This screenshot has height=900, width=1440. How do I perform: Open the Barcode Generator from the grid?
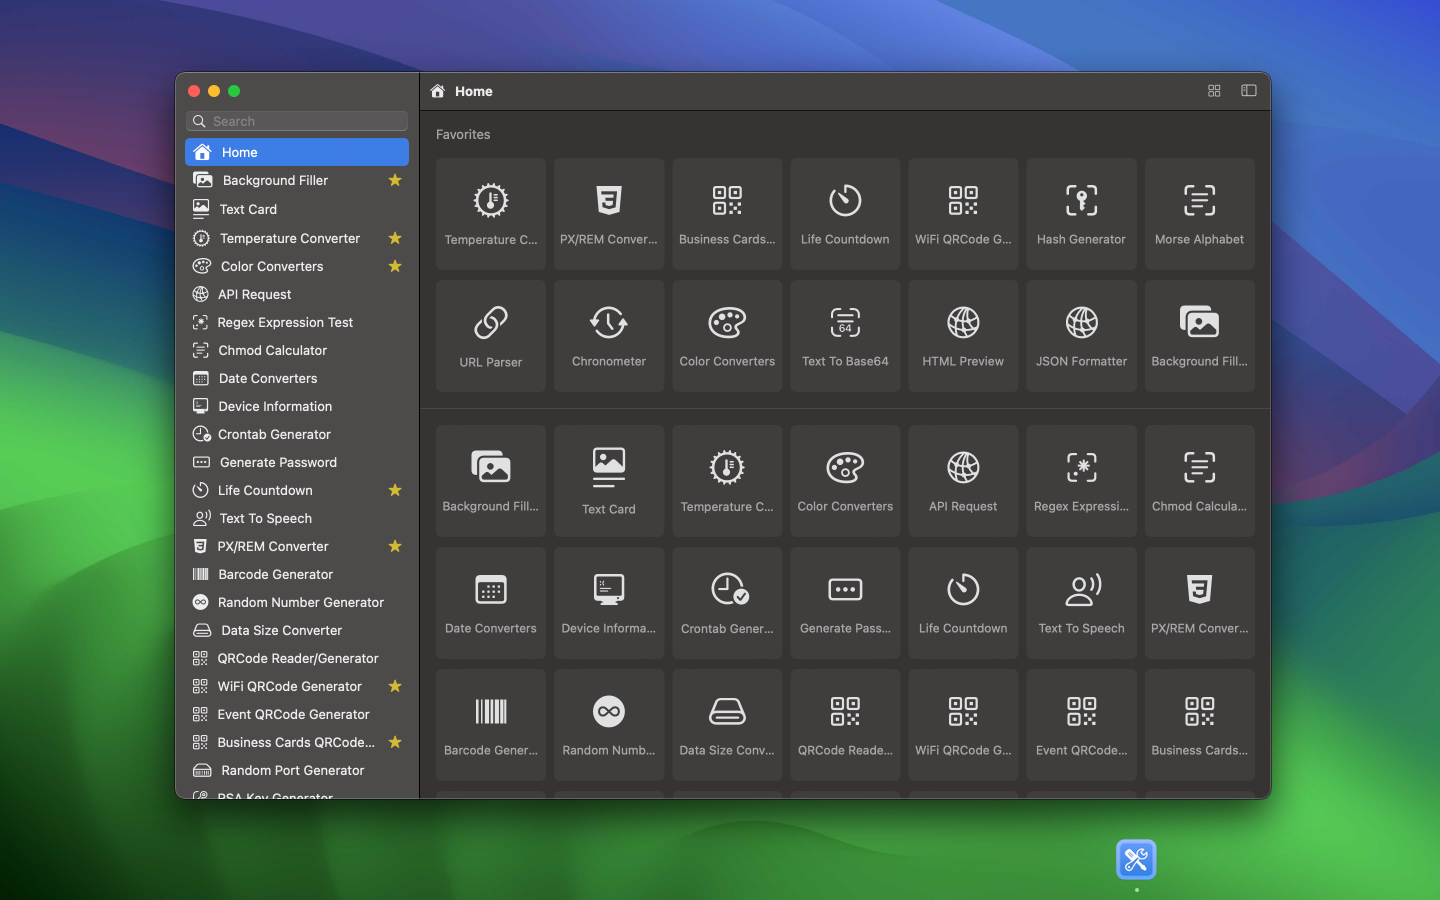(490, 724)
